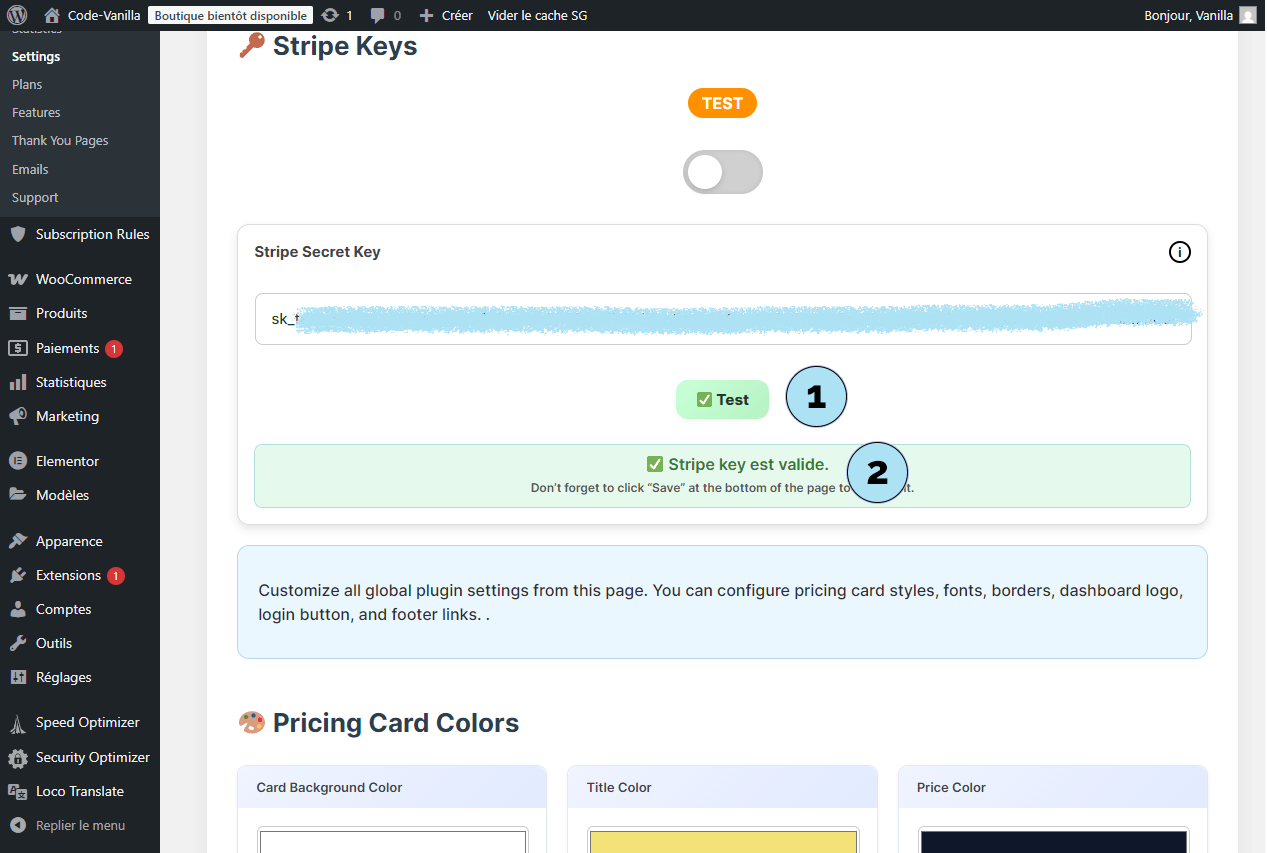
Task: Open the Code-Vanilla site home icon
Action: click(x=52, y=15)
